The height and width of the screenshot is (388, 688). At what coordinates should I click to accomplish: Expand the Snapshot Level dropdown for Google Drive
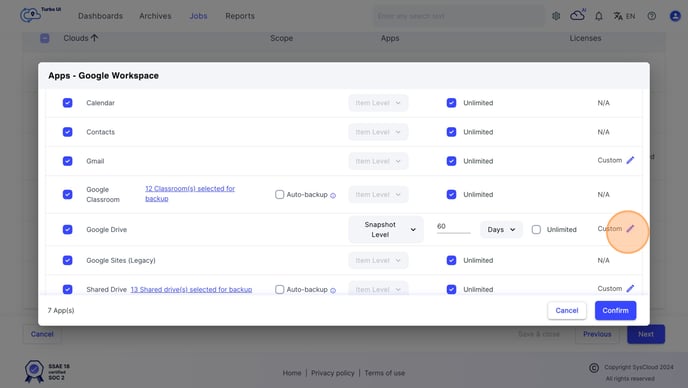(x=386, y=230)
